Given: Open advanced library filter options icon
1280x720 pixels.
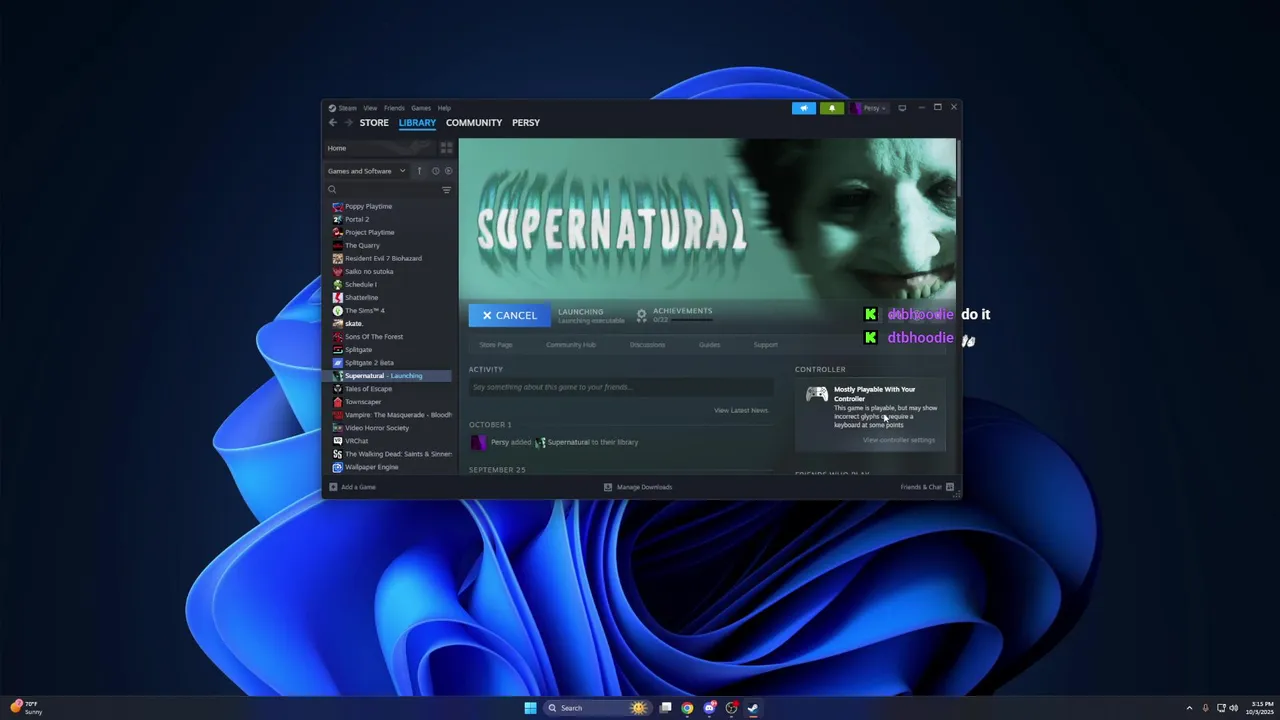Looking at the screenshot, I should tap(446, 190).
